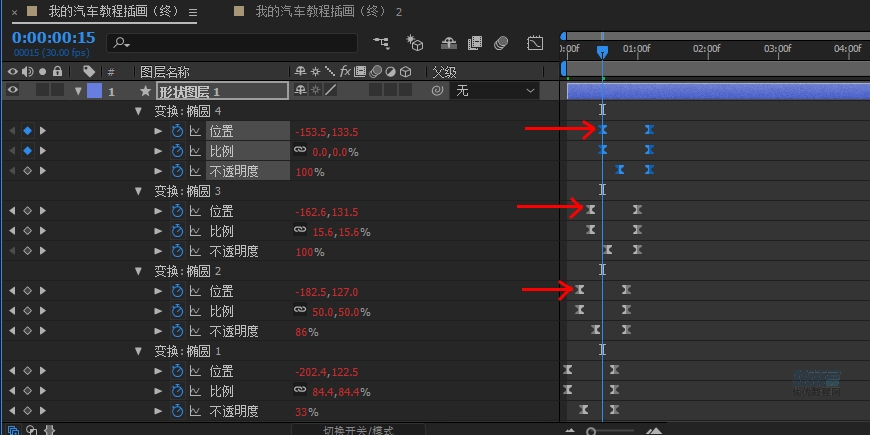Collapse 形状图层 1 layer twirl arrow

coord(78,91)
